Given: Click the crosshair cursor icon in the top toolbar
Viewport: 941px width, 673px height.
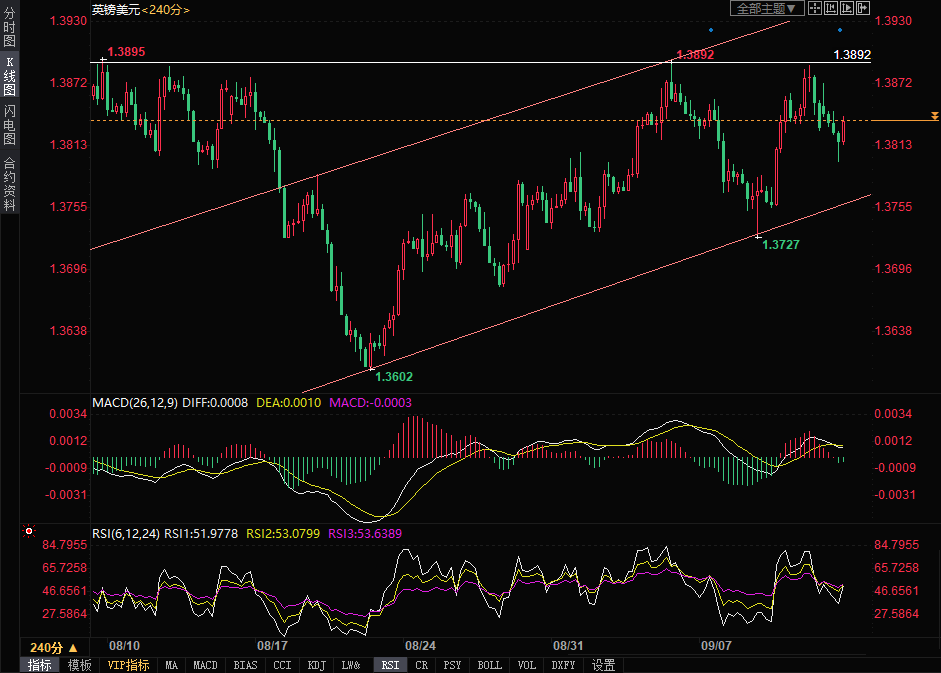Looking at the screenshot, I should (x=814, y=8).
